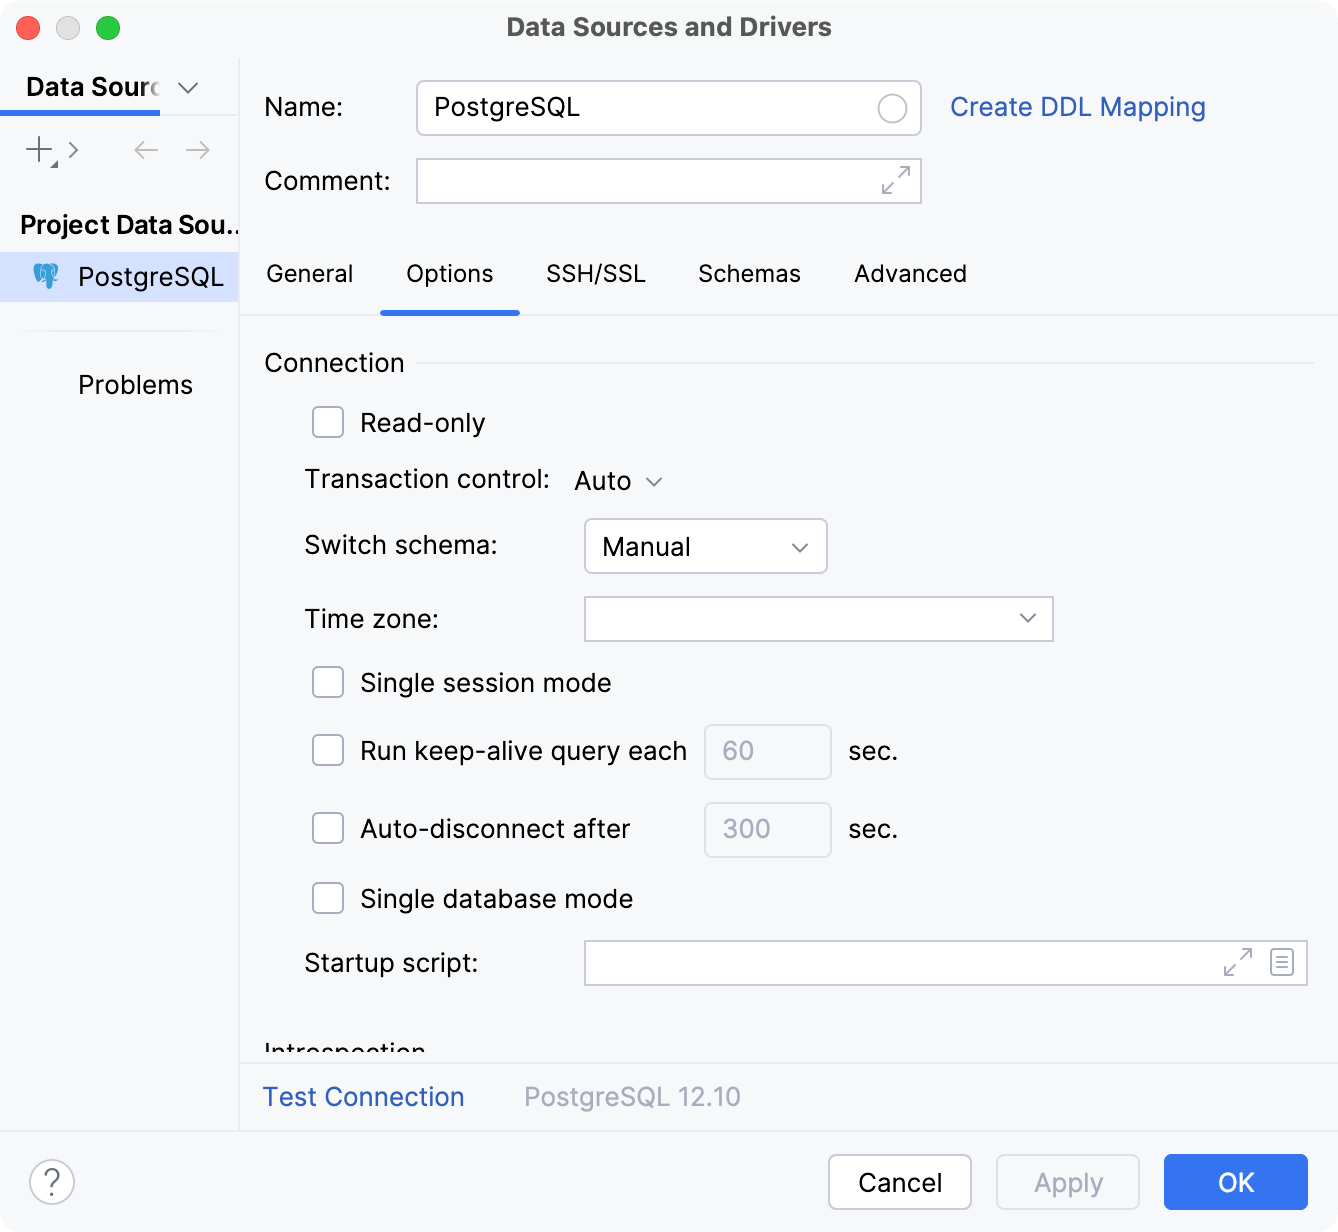This screenshot has height=1232, width=1338.
Task: Open the Advanced tab
Action: tap(909, 273)
